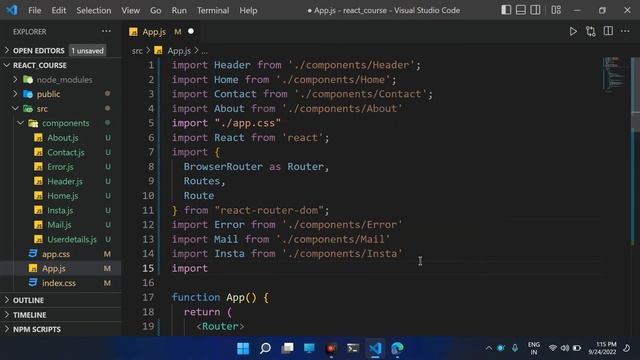This screenshot has height=360, width=640.
Task: Open About.js in the explorer
Action: pyautogui.click(x=61, y=138)
